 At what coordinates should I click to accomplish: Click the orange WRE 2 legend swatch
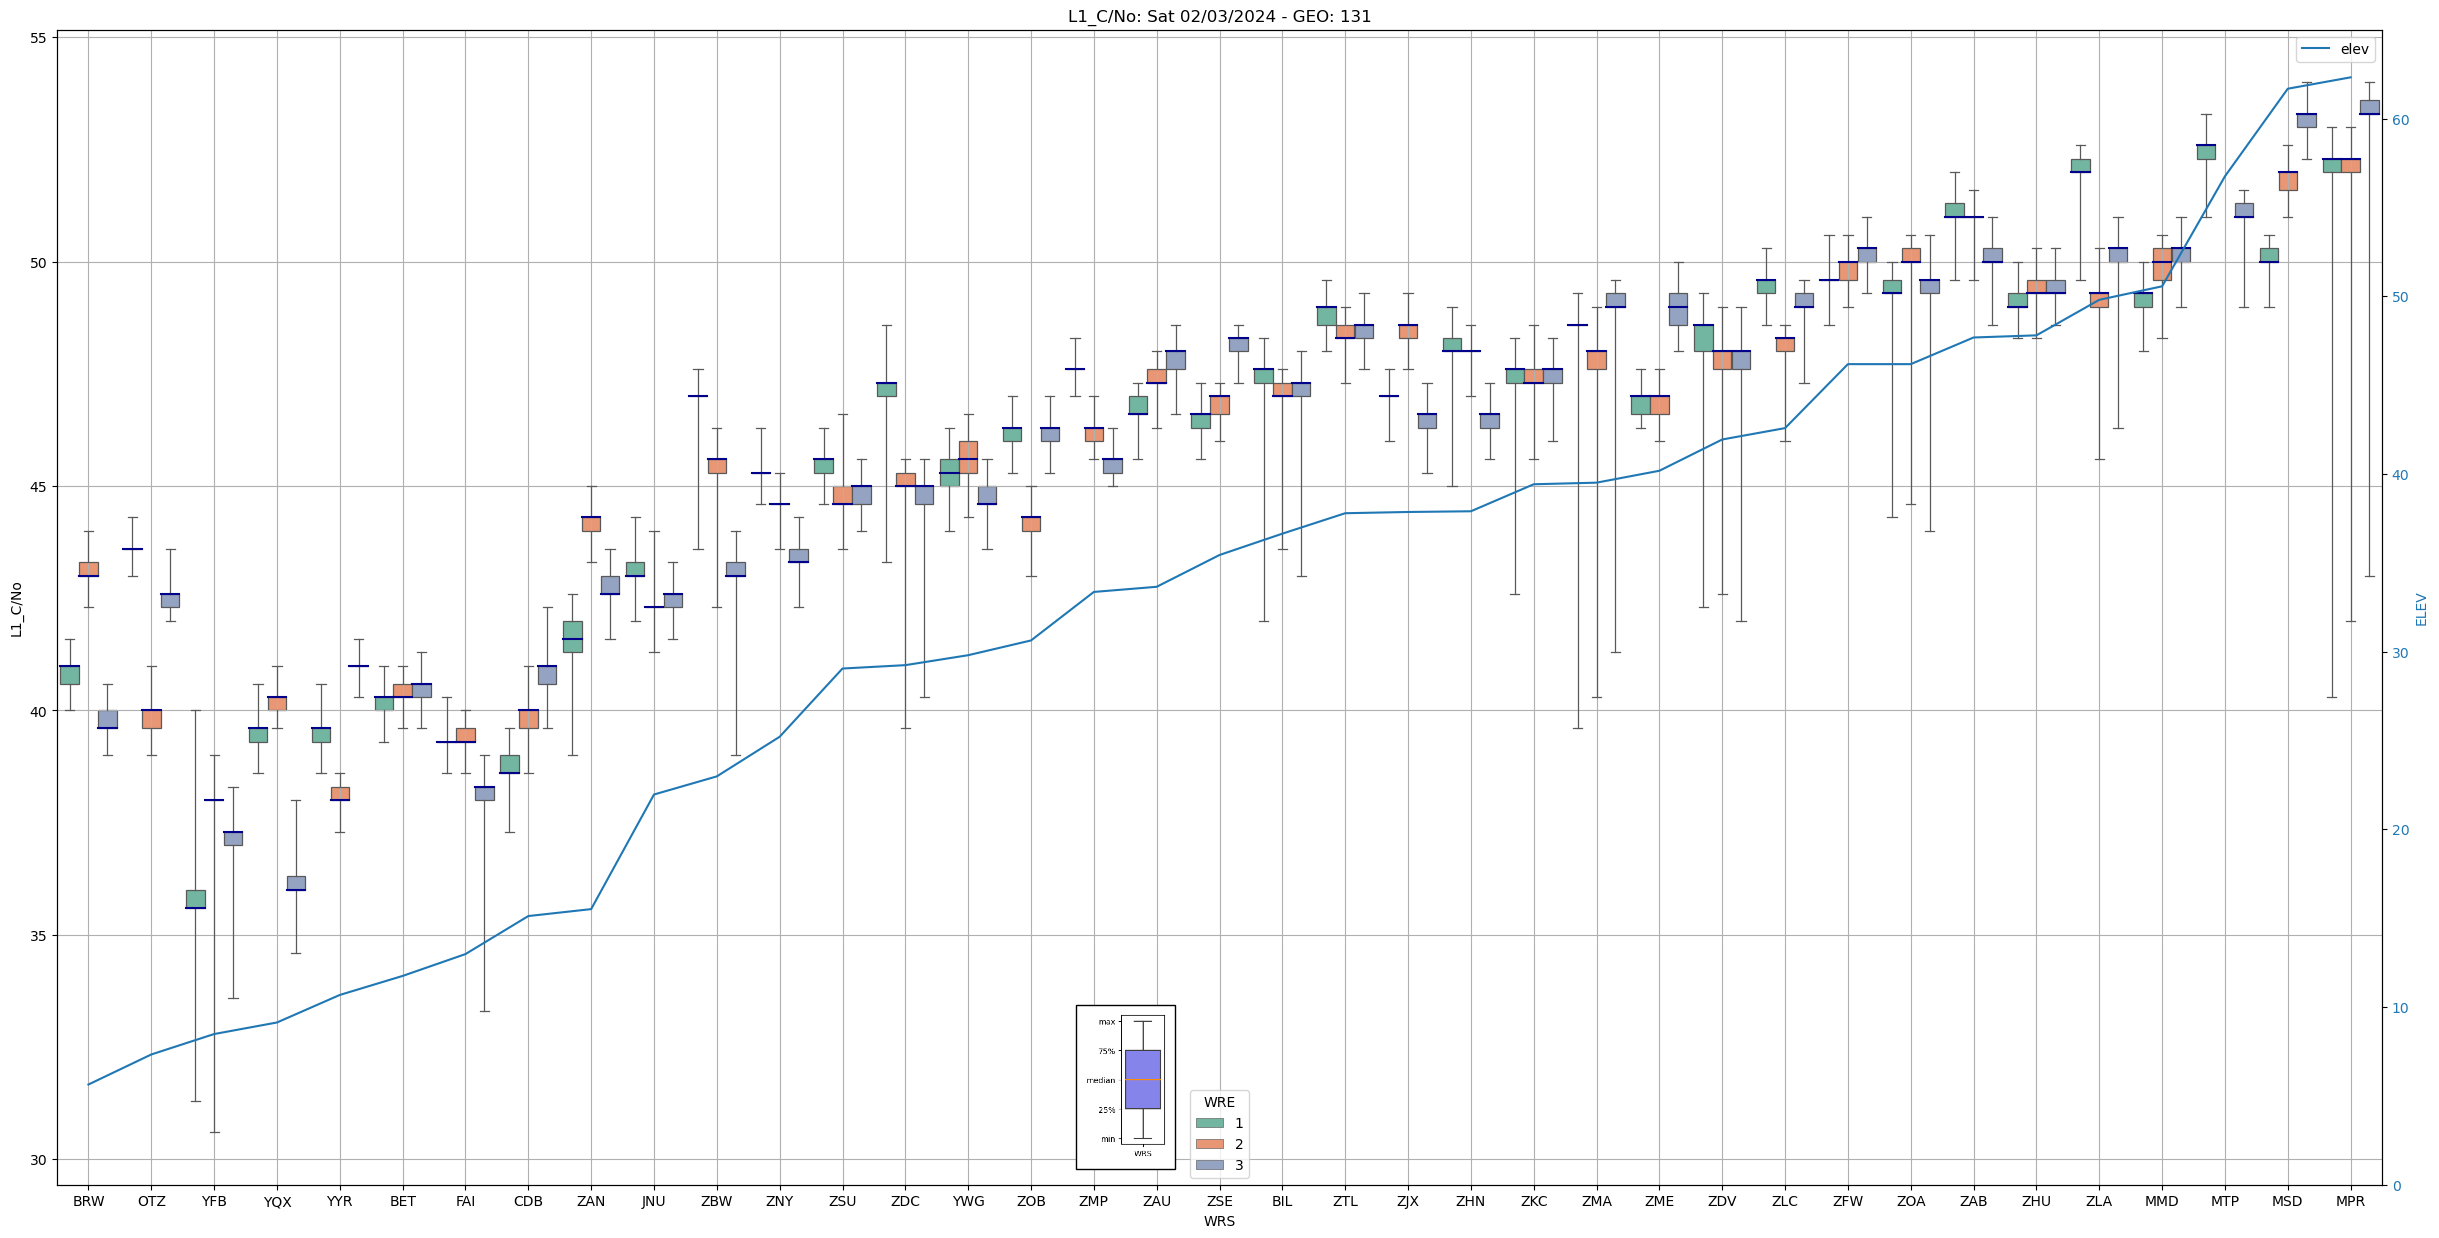[x=1209, y=1144]
